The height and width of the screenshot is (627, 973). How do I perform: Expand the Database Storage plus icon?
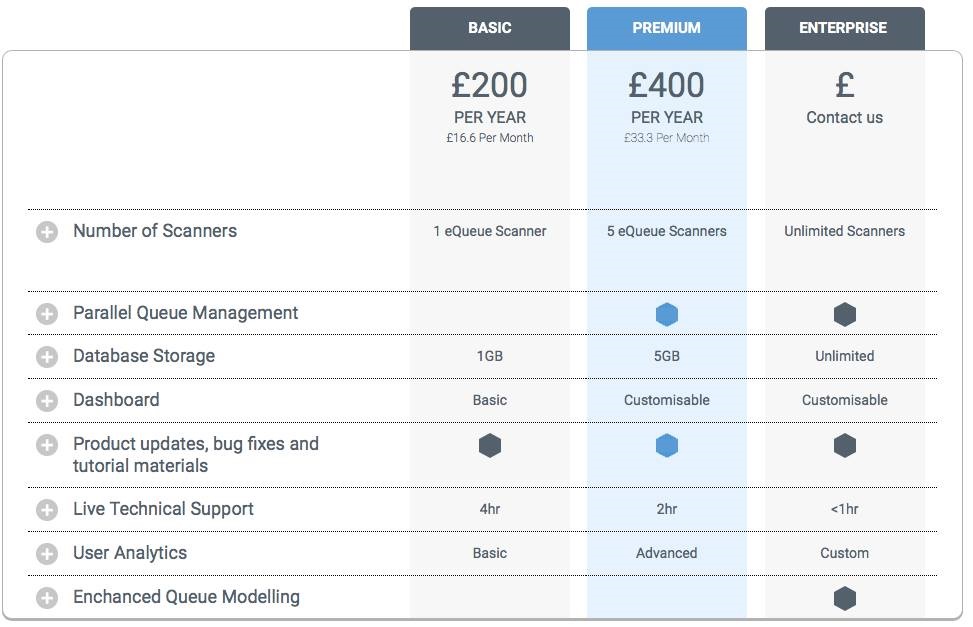coord(47,357)
